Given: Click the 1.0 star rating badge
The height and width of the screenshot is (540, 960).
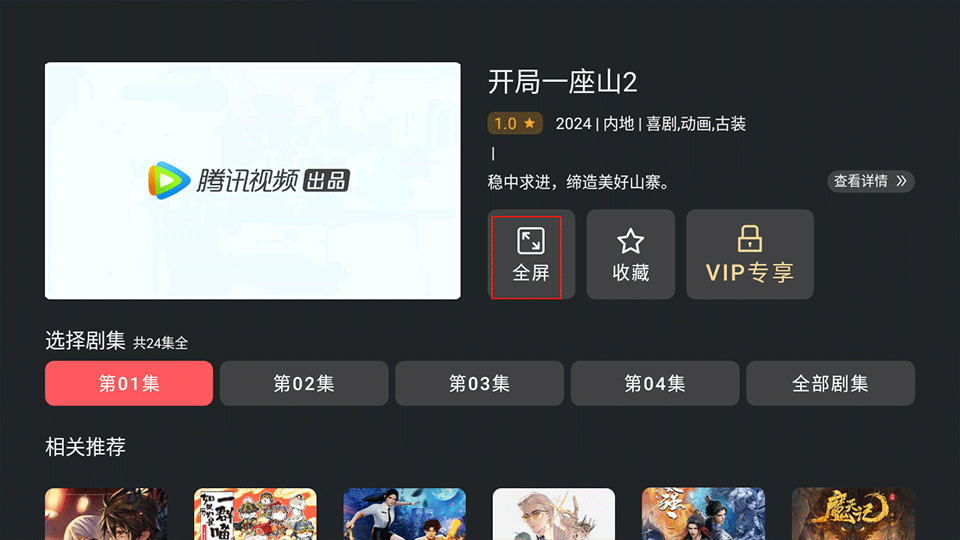Looking at the screenshot, I should (515, 124).
